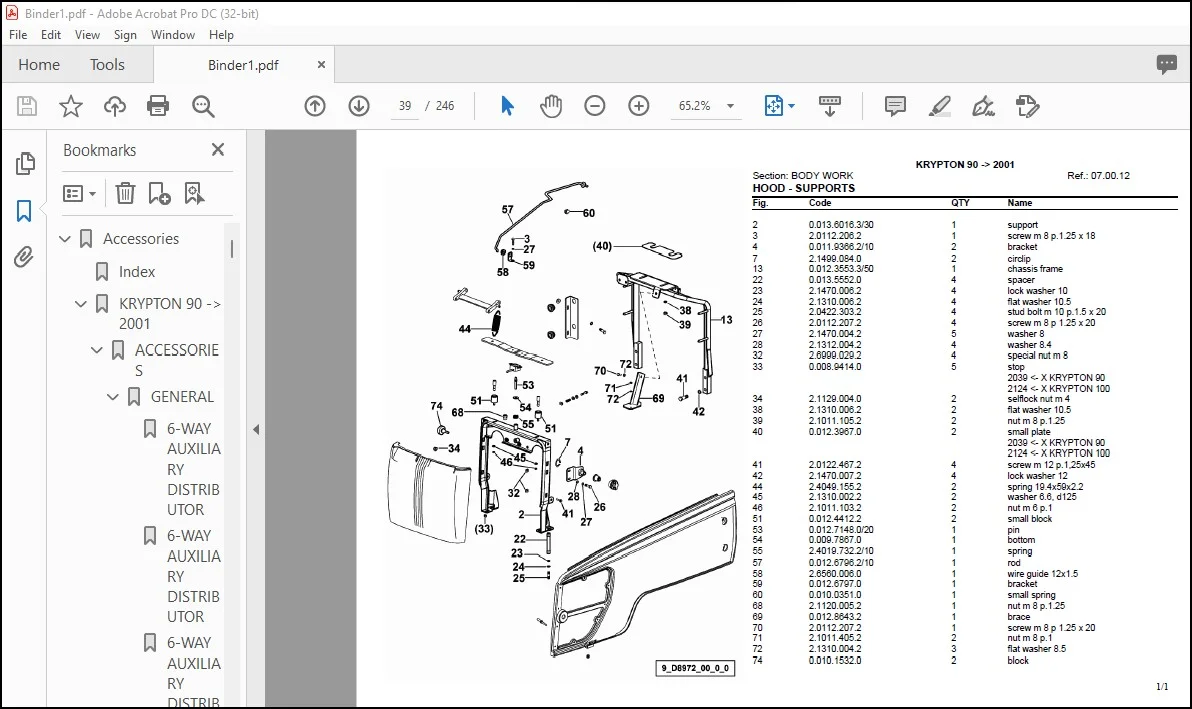Switch to the Home tab

pyautogui.click(x=39, y=65)
